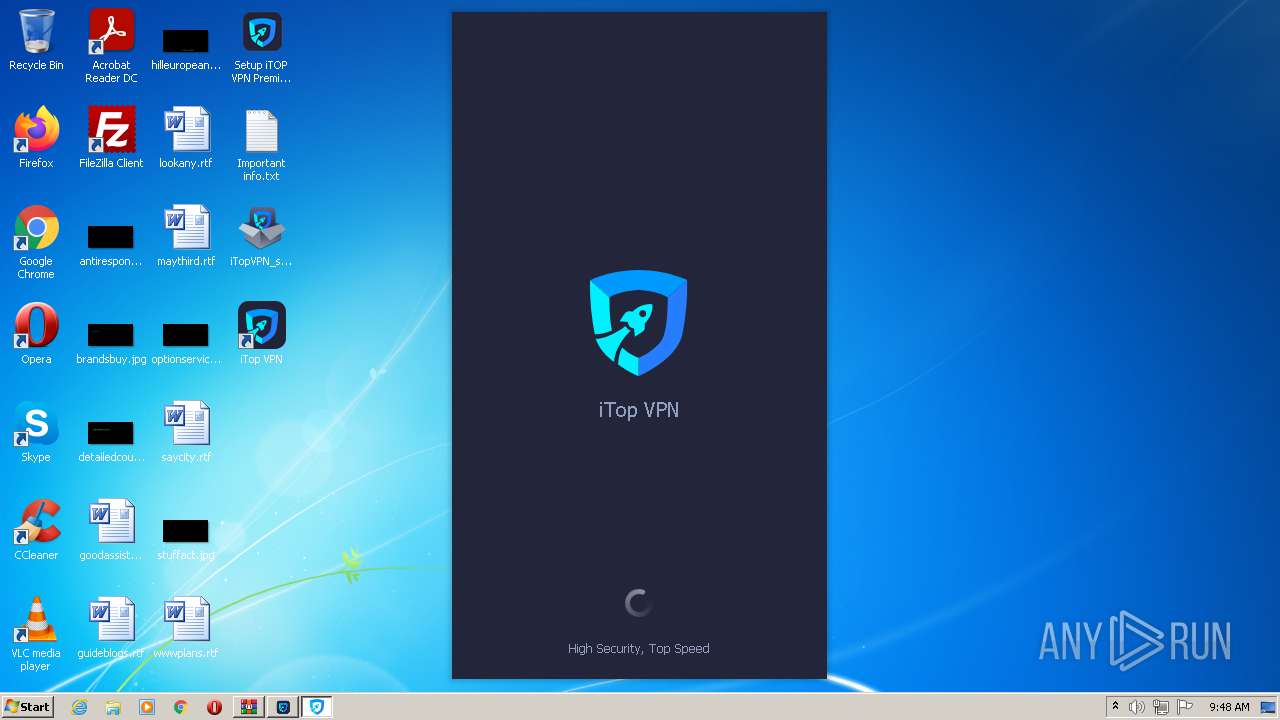Viewport: 1280px width, 720px height.
Task: Launch Opera from the taskbar
Action: pos(214,707)
